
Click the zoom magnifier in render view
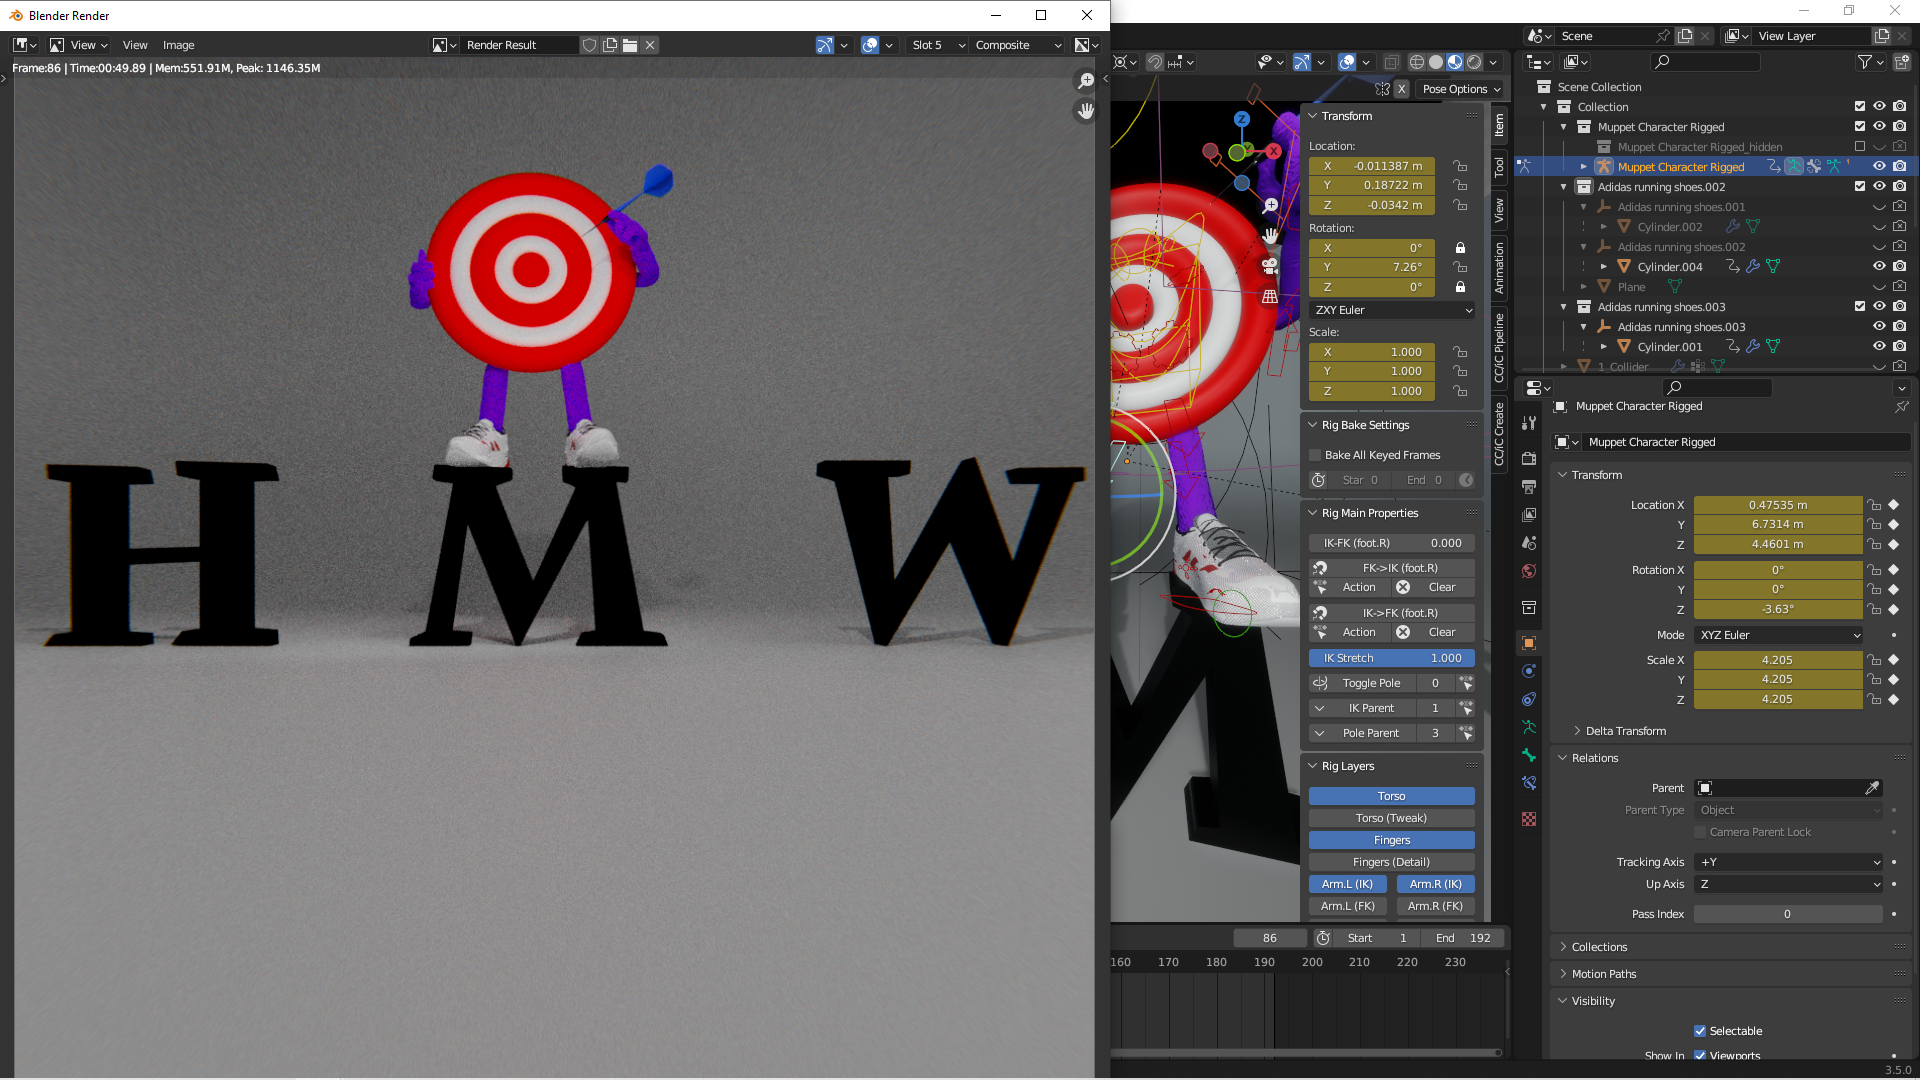[1086, 82]
